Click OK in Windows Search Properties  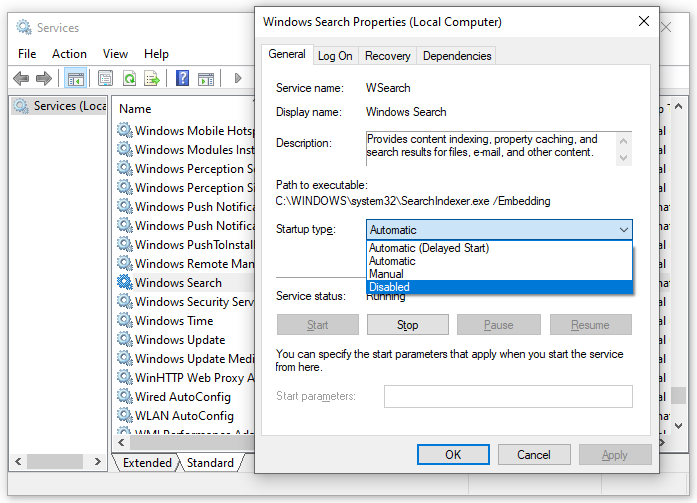tap(453, 455)
